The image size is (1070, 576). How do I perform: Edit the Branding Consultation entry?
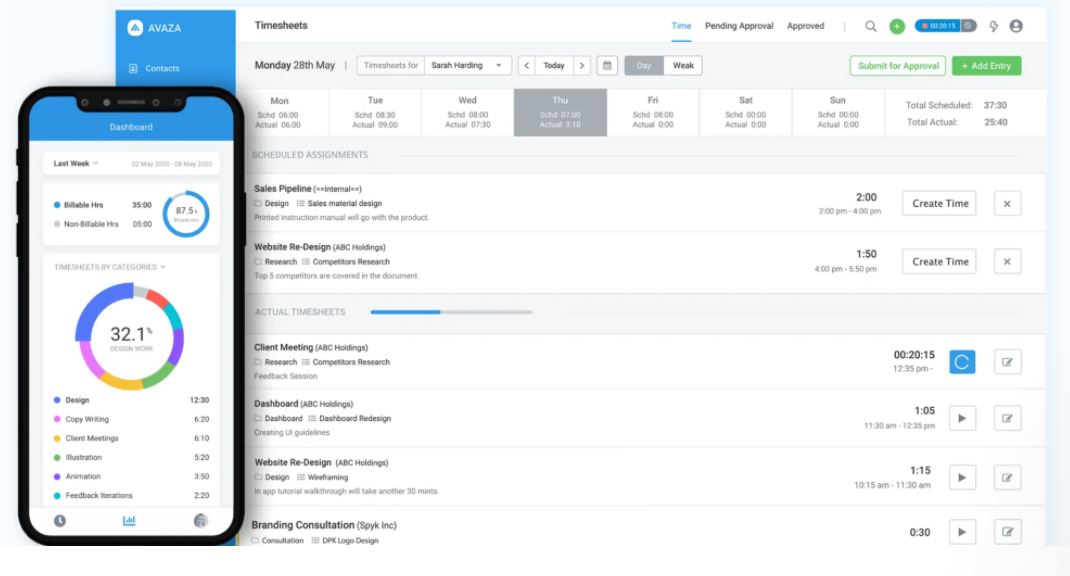1007,532
